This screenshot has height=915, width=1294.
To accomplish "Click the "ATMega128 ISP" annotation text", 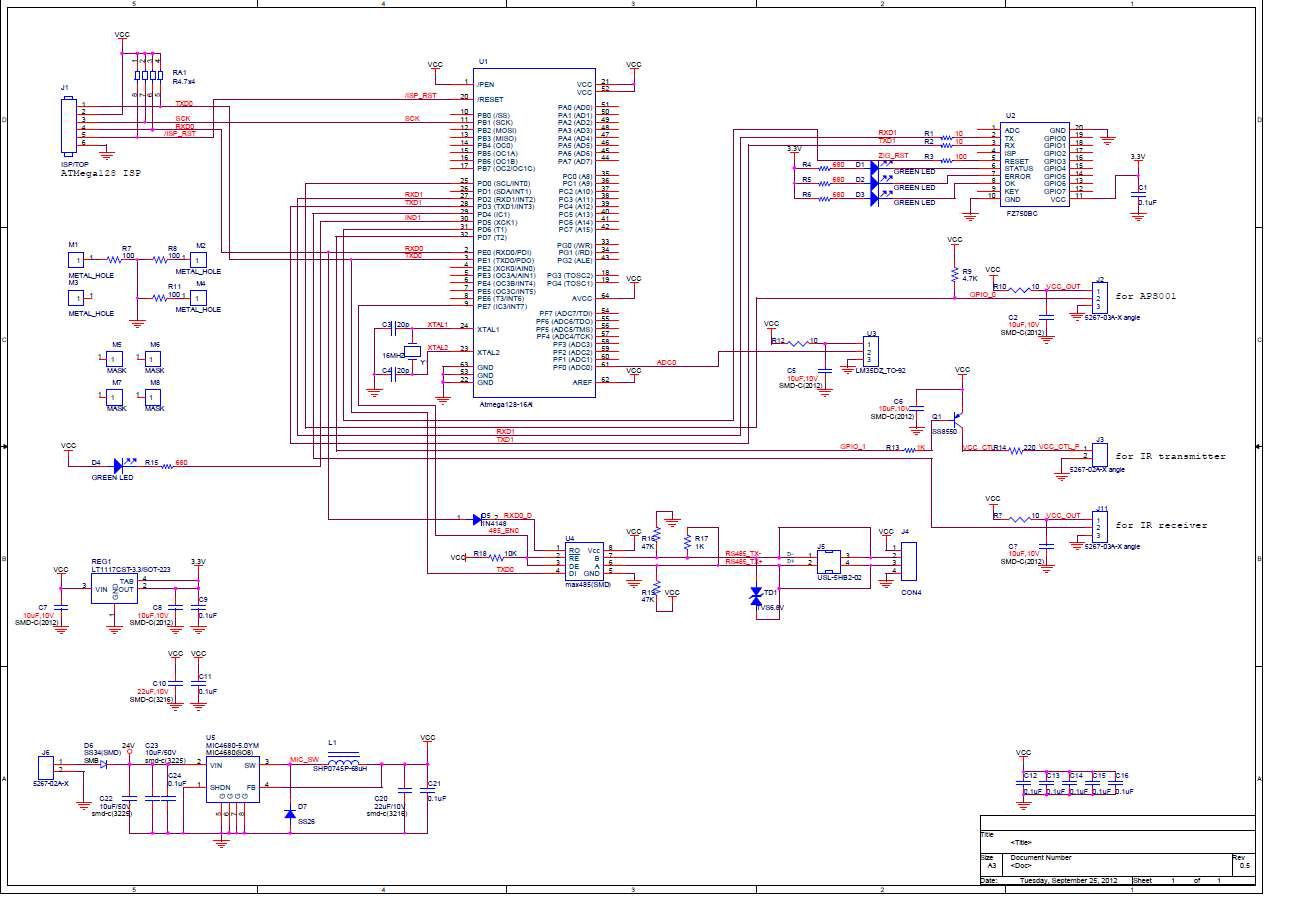I will [100, 174].
